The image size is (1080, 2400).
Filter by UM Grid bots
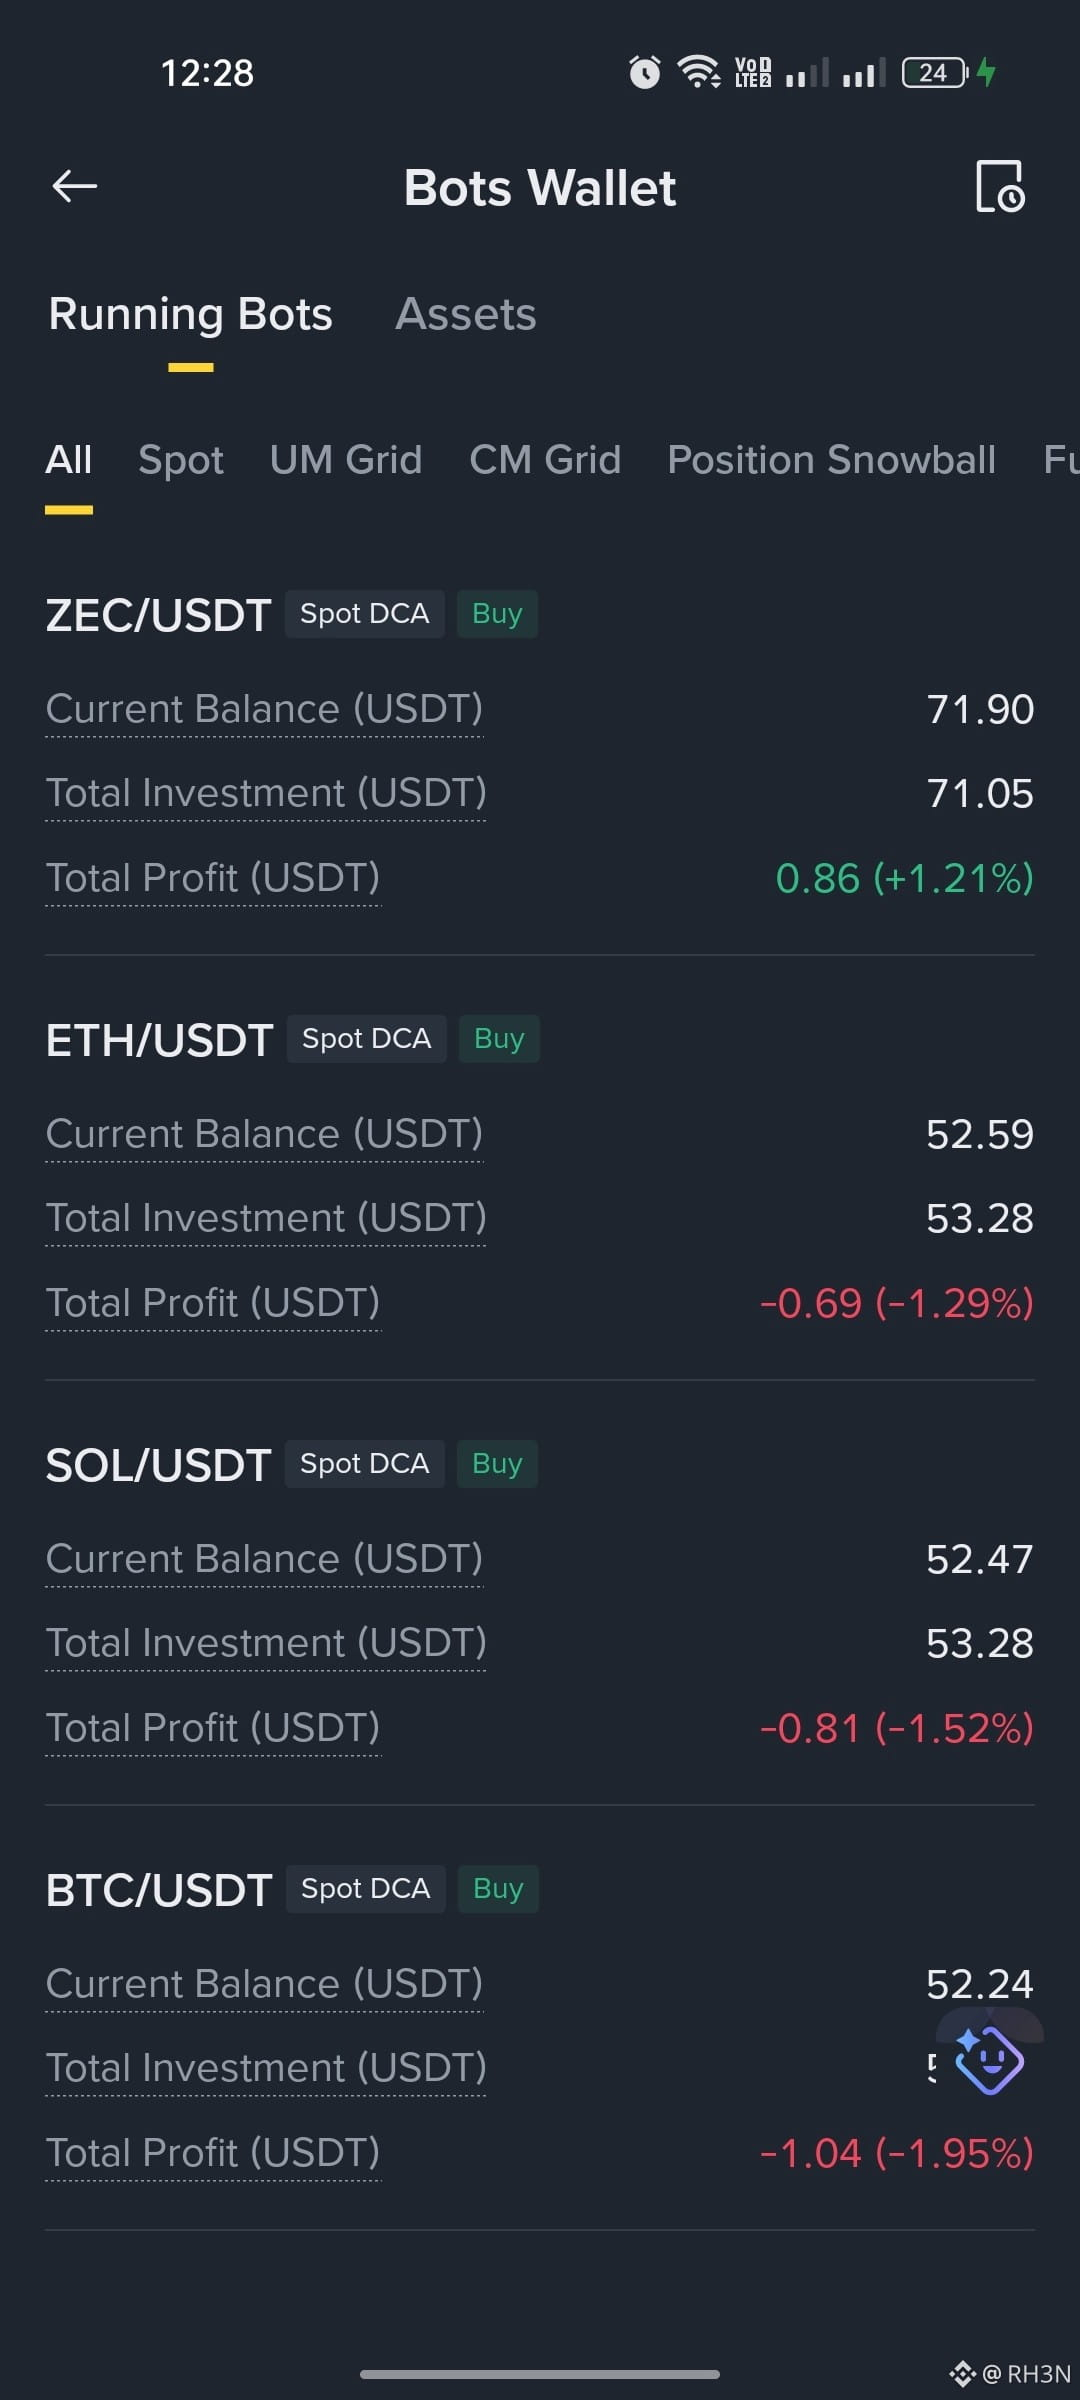[x=346, y=460]
